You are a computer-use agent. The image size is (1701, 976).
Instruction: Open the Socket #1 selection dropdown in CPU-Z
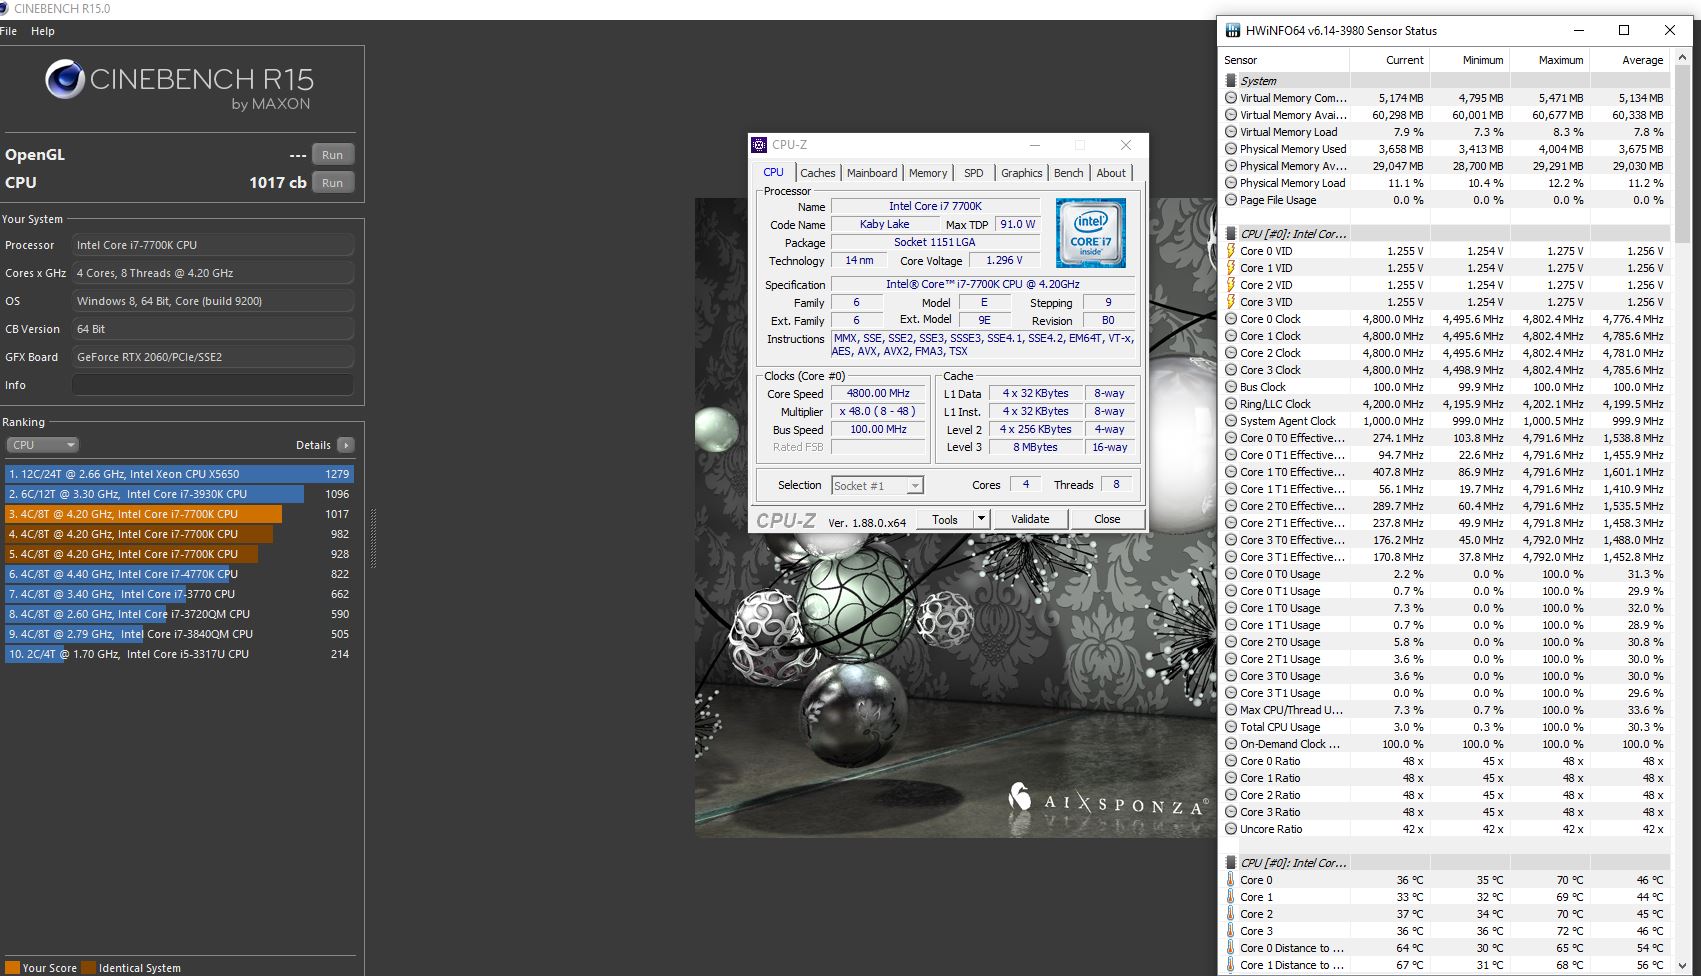[877, 486]
